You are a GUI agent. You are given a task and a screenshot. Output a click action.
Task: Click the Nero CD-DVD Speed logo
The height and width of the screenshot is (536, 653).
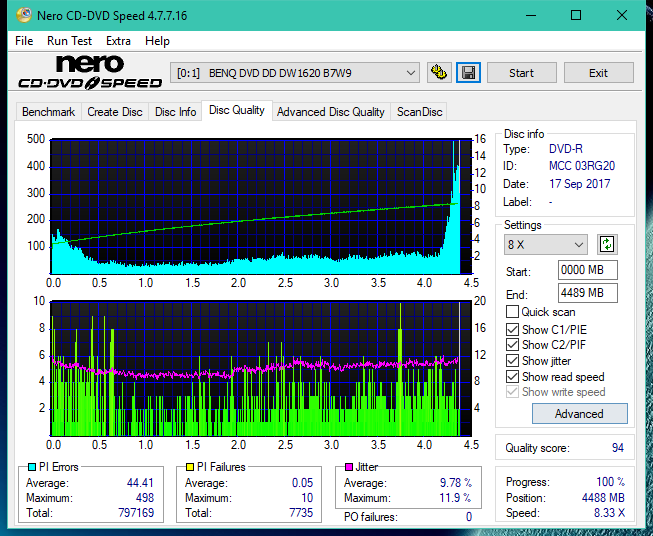coord(90,72)
